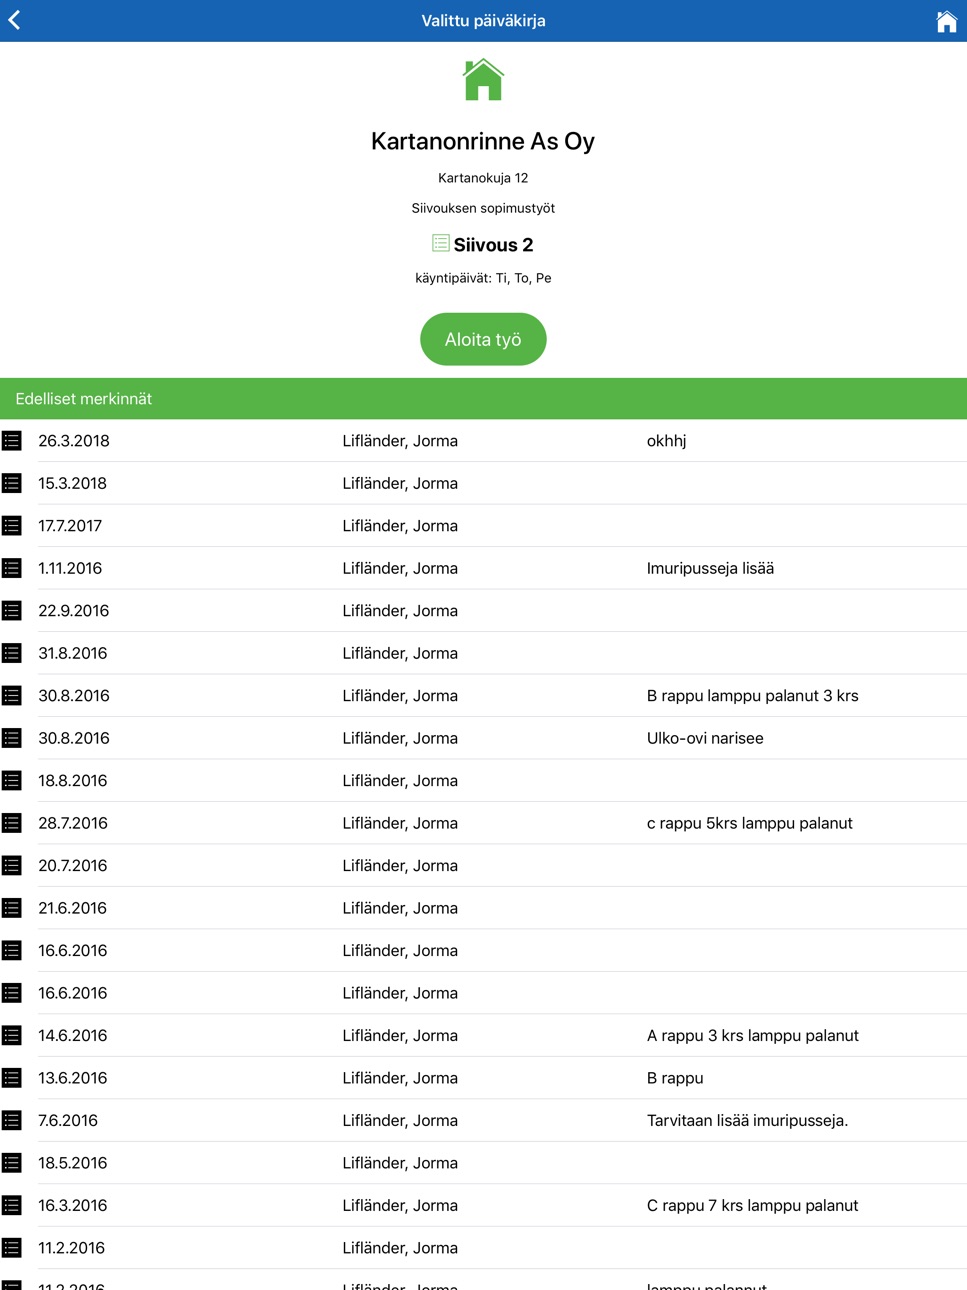Open list icon for entry 26.3.2018
Image resolution: width=967 pixels, height=1290 pixels.
(12, 440)
